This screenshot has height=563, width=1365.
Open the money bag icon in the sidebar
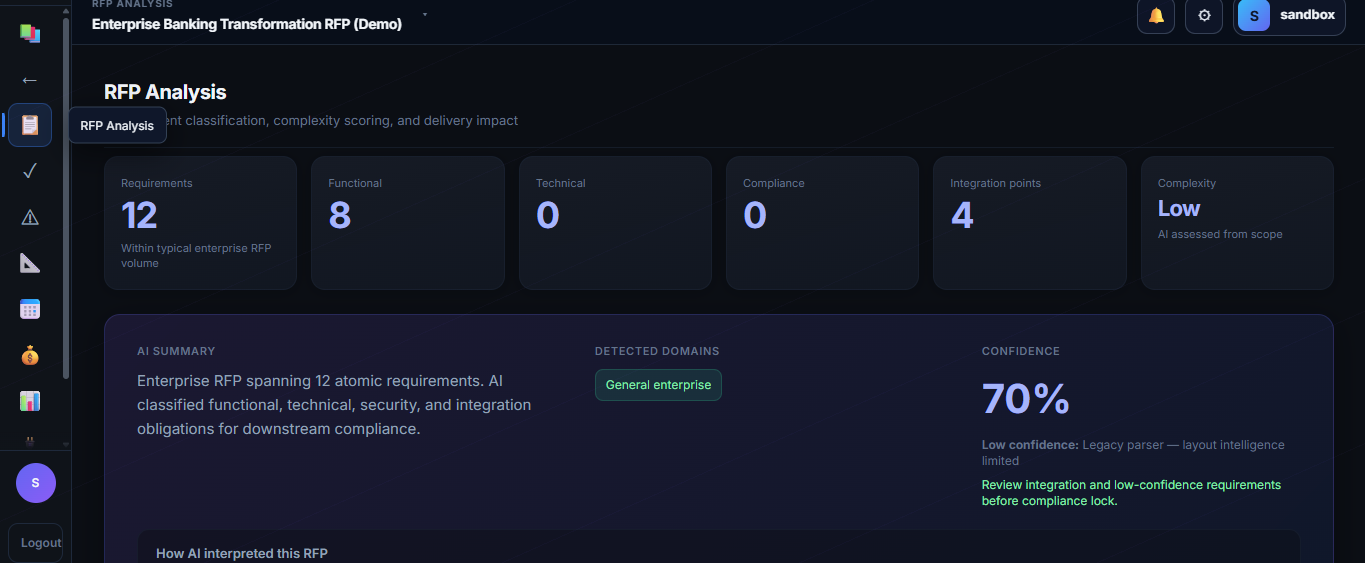point(30,355)
